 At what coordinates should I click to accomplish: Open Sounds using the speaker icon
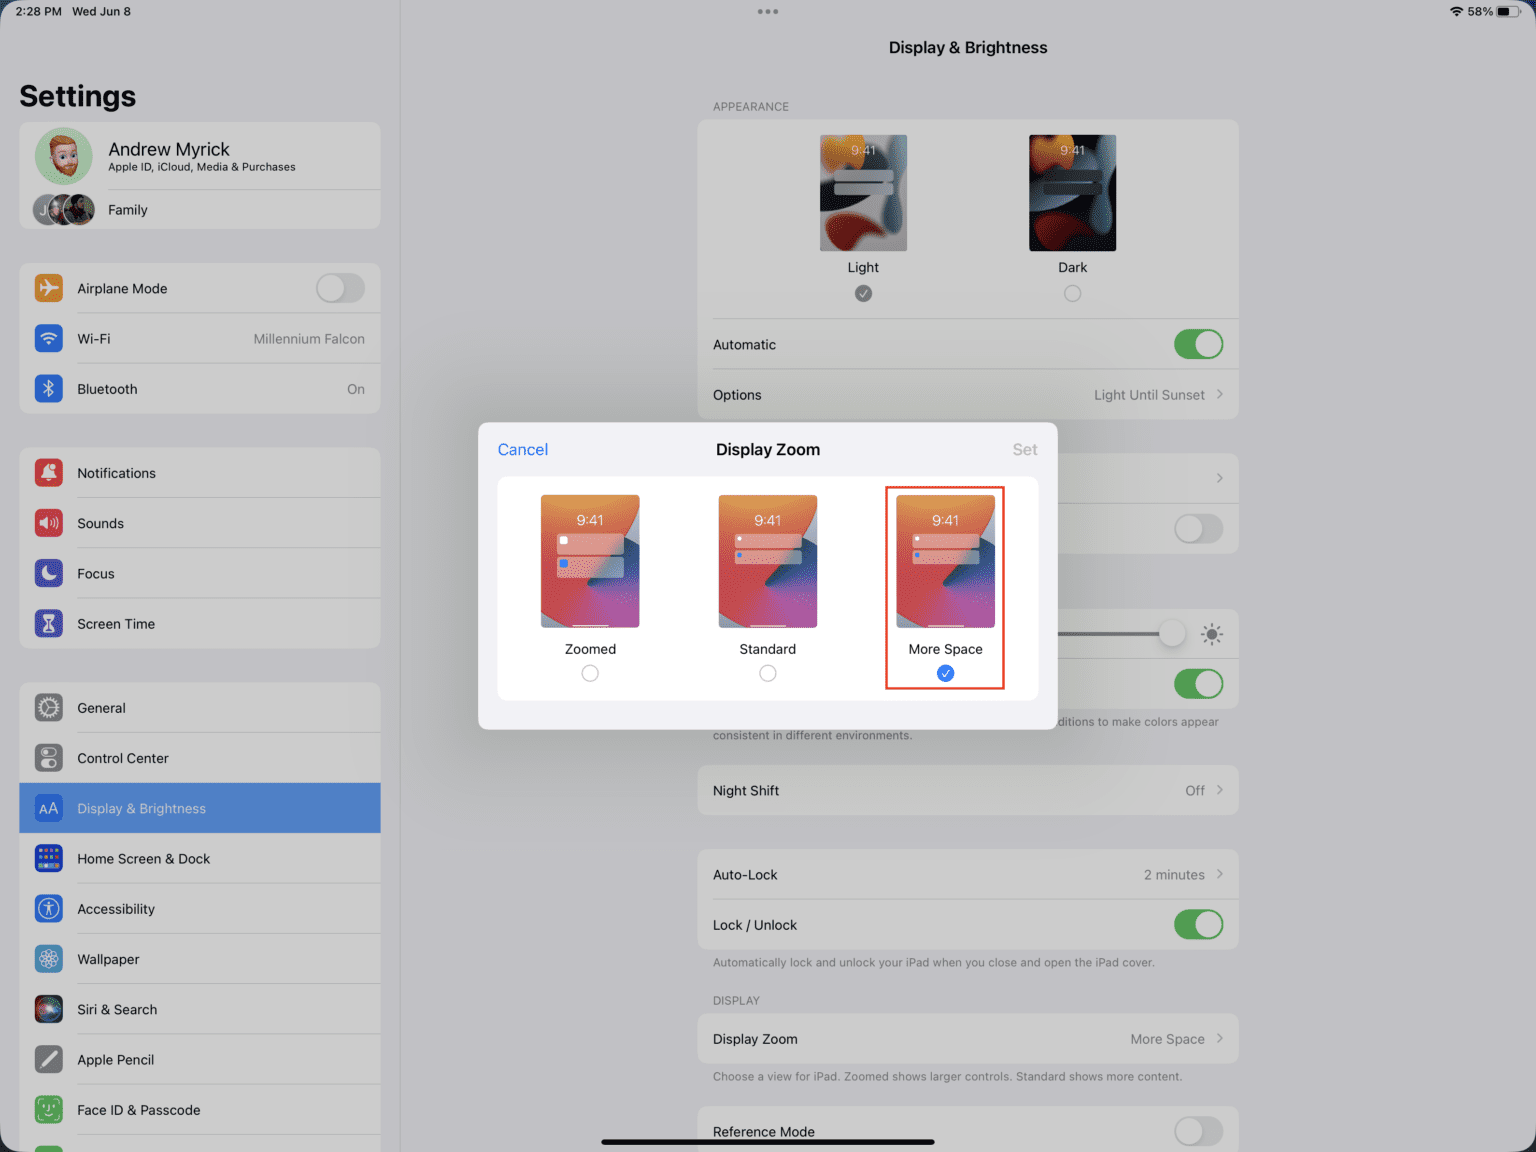49,522
